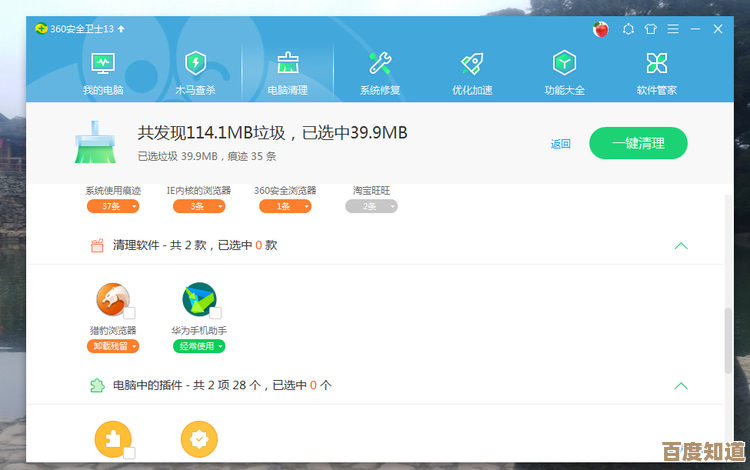Open the main menu hamburger icon
The height and width of the screenshot is (470, 750).
(674, 29)
